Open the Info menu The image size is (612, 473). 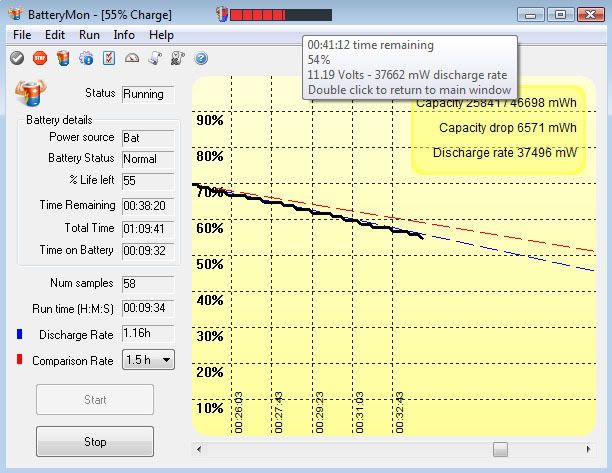coord(124,35)
